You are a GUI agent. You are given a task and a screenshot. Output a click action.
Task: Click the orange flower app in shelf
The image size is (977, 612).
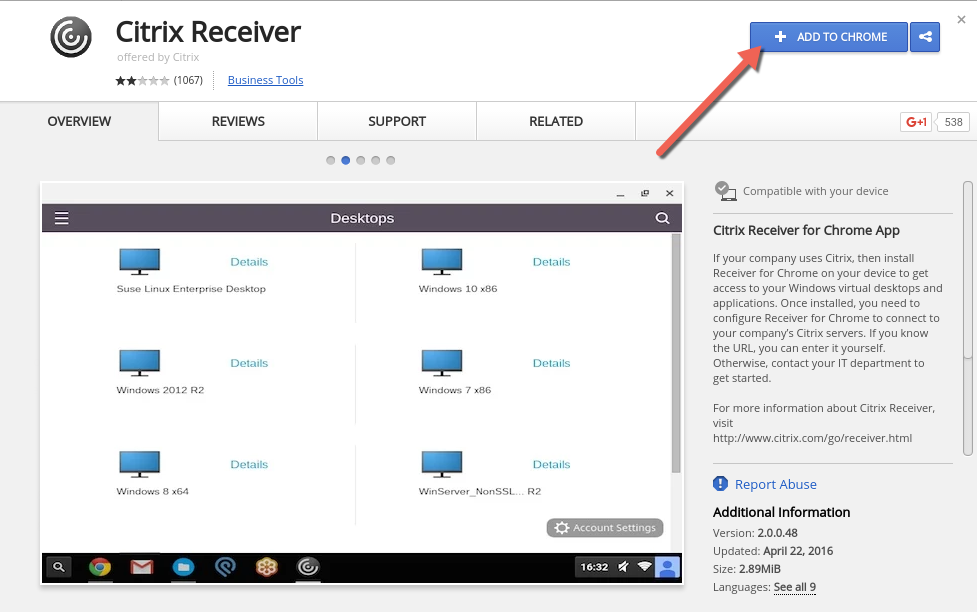point(267,567)
